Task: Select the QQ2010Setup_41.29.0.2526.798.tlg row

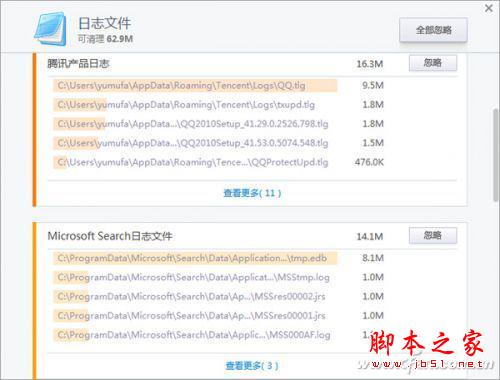Action: [x=195, y=124]
